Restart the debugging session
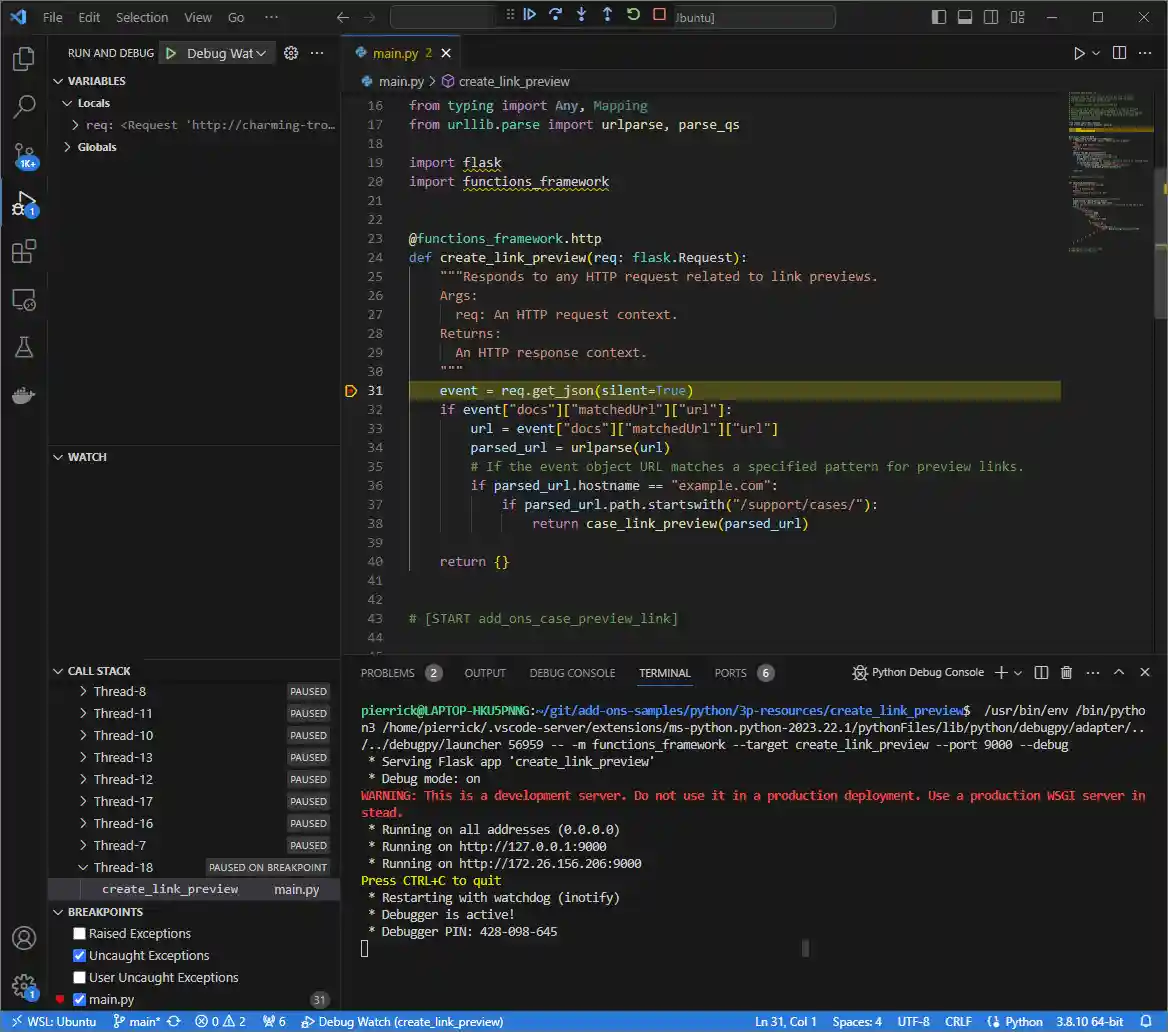 tap(633, 14)
